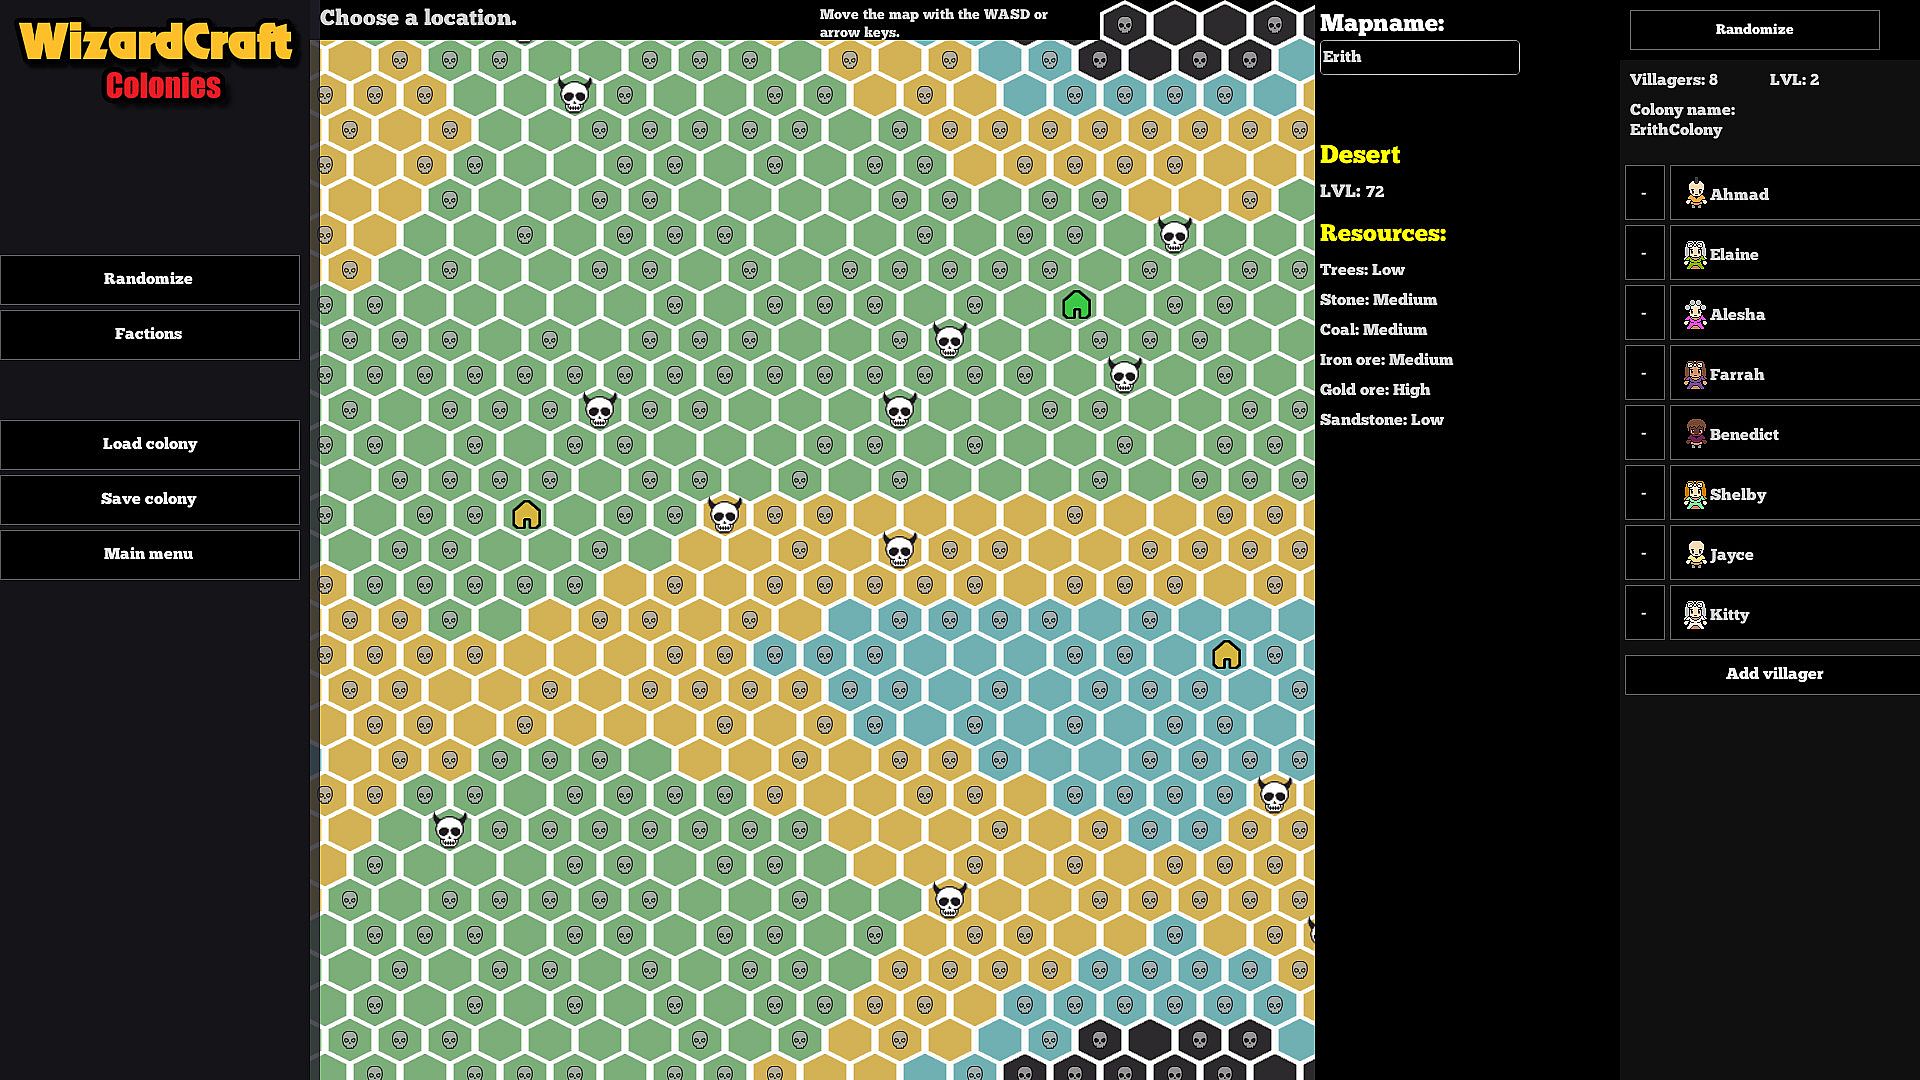The height and width of the screenshot is (1080, 1920).
Task: Click Elaine's villager portrait icon
Action: click(1695, 254)
